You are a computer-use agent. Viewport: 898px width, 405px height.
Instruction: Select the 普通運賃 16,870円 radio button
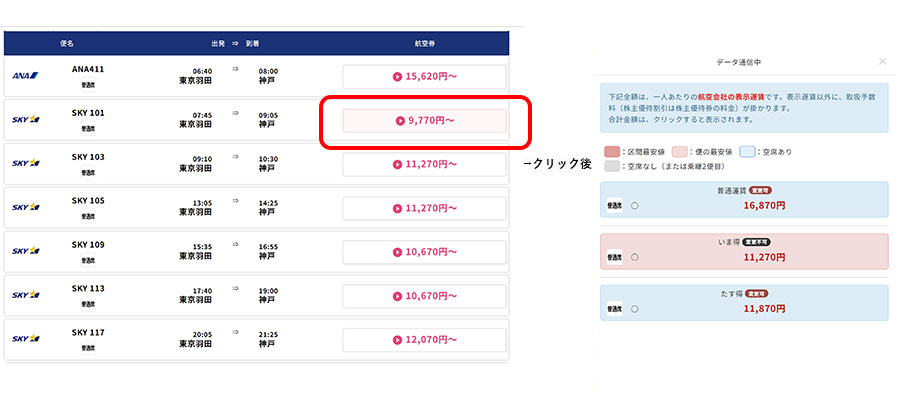636,206
